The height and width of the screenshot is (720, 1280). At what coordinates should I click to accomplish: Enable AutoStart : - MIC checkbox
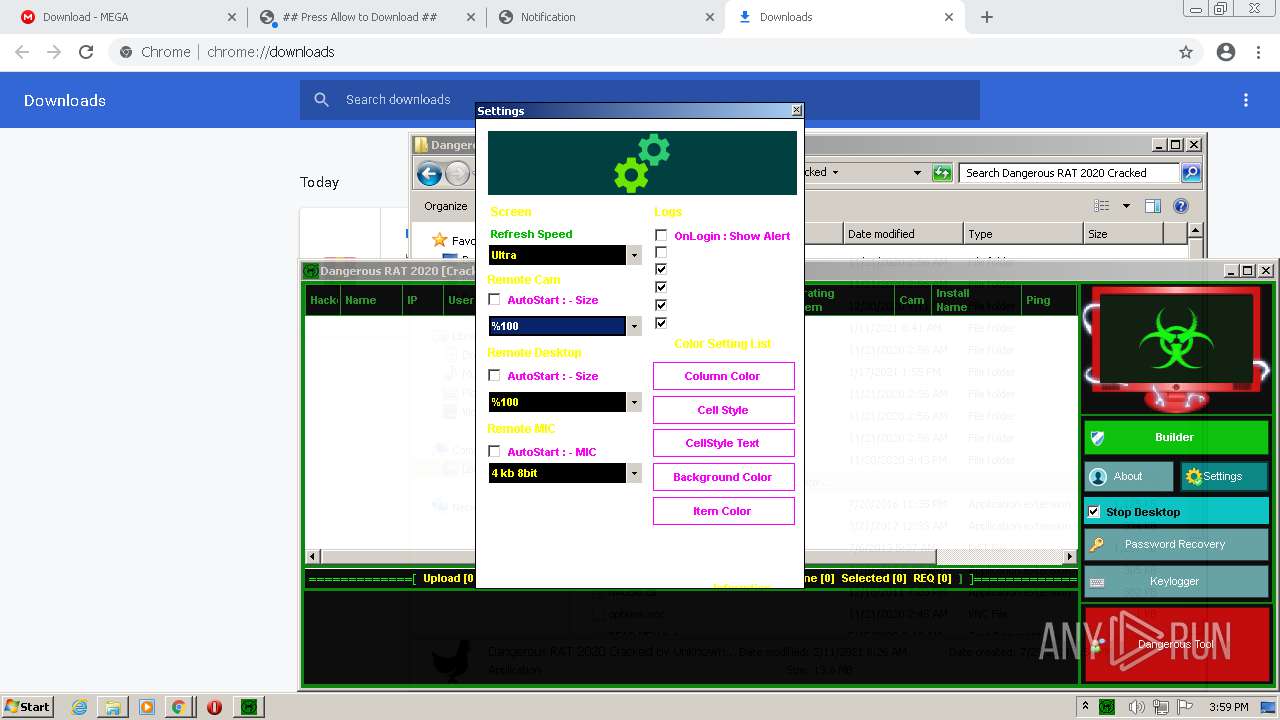494,451
